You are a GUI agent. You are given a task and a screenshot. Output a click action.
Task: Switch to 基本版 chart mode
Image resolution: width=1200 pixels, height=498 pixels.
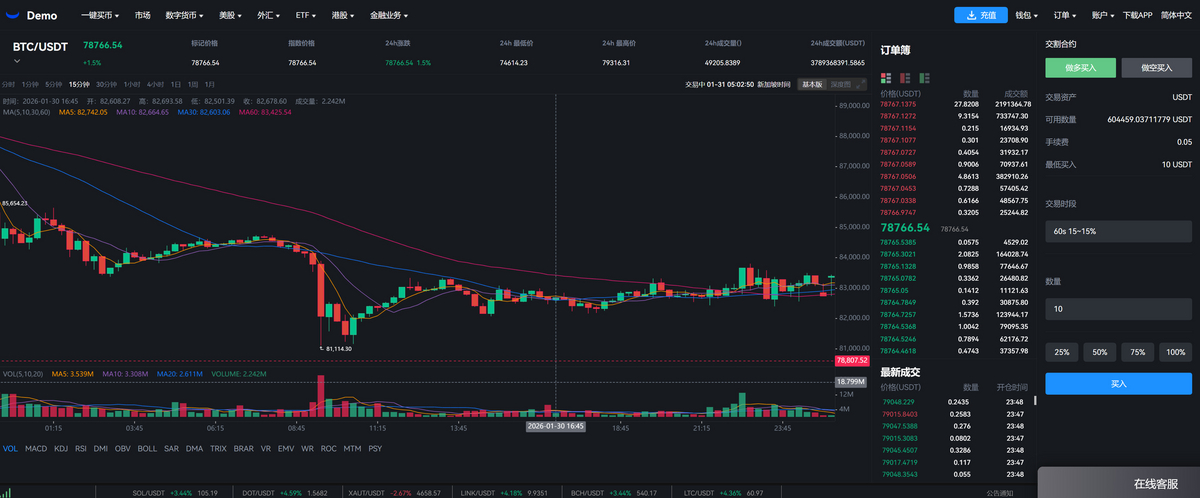(812, 84)
